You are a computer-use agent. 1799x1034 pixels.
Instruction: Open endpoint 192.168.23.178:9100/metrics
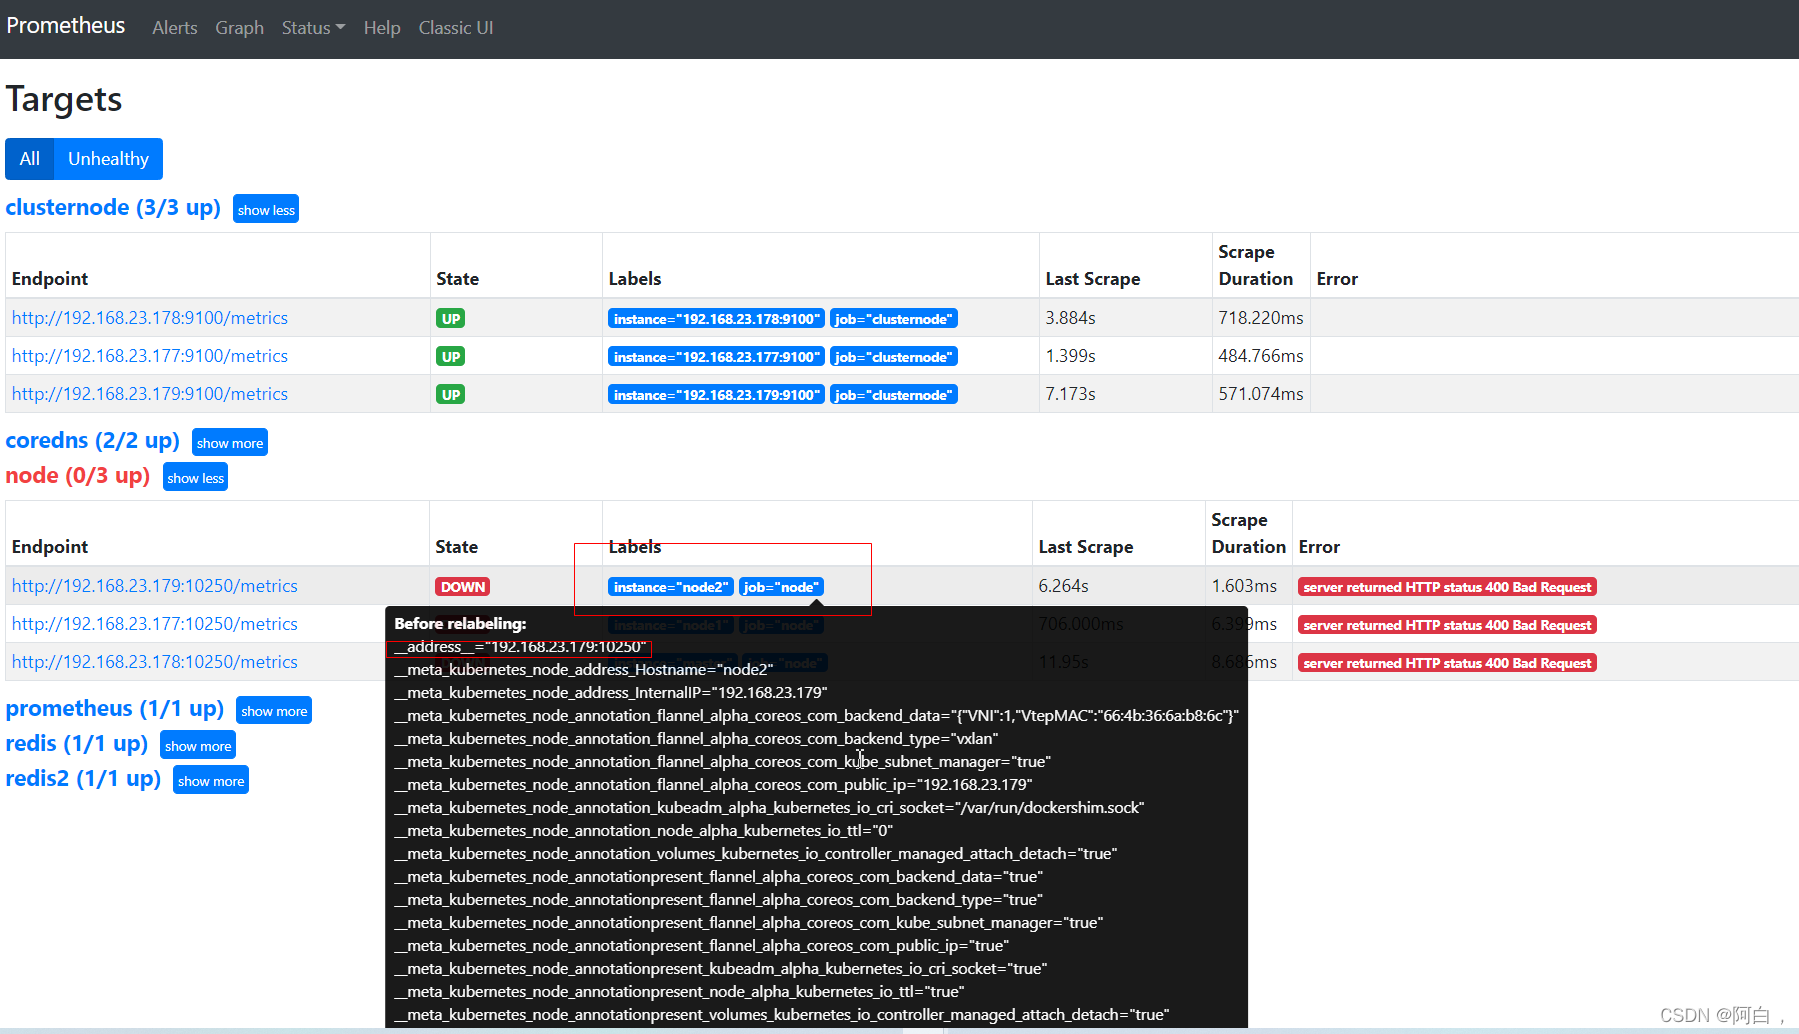click(150, 318)
